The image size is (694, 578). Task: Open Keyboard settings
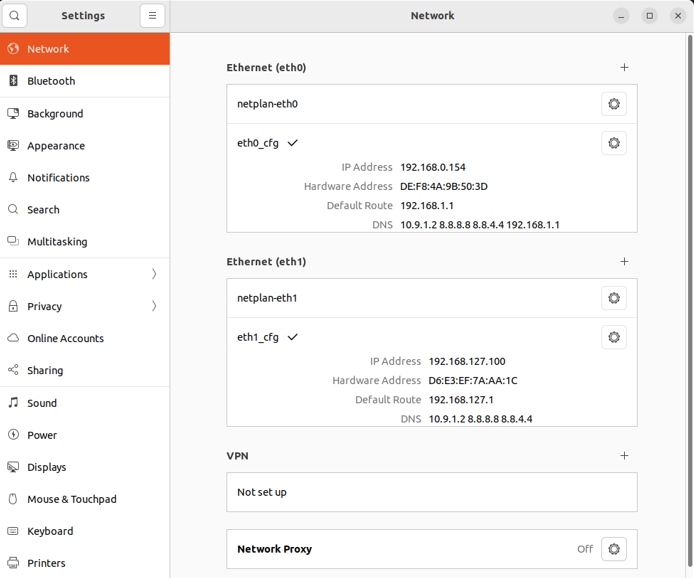(x=85, y=531)
